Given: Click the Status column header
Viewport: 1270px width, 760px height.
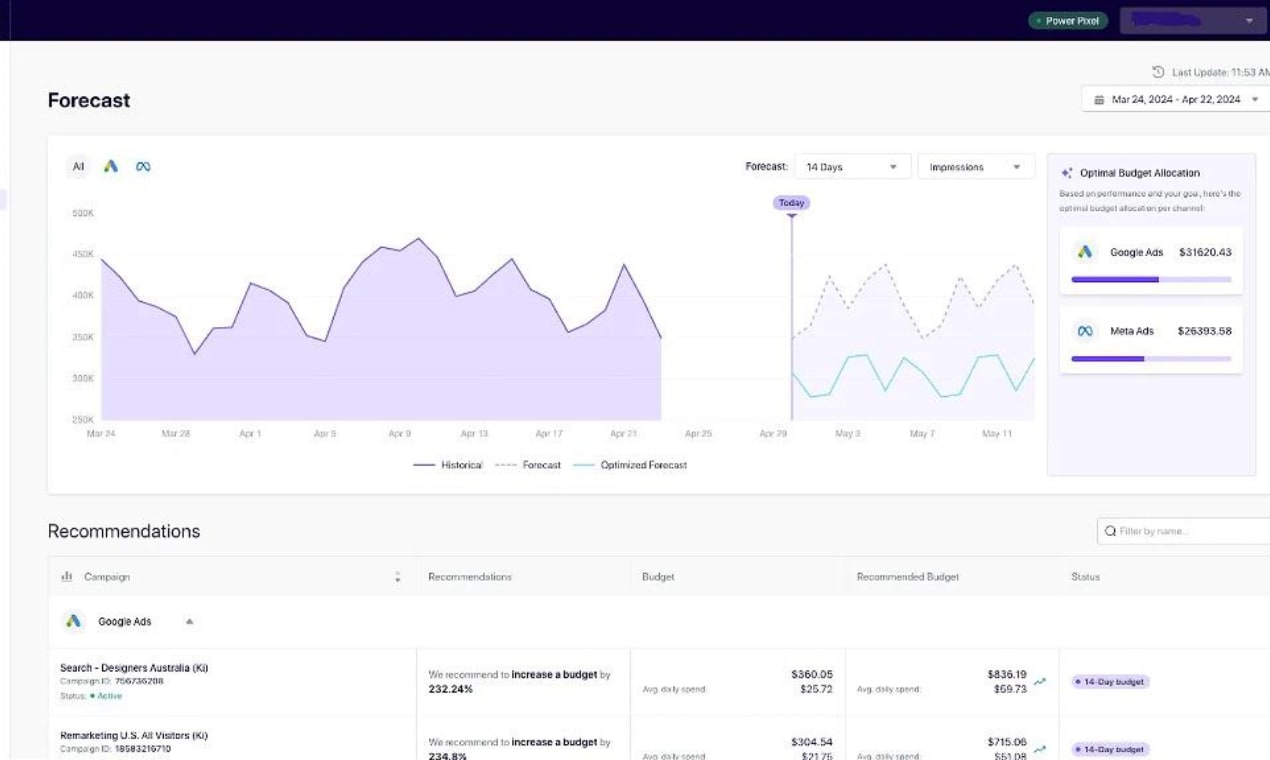Looking at the screenshot, I should (1085, 577).
